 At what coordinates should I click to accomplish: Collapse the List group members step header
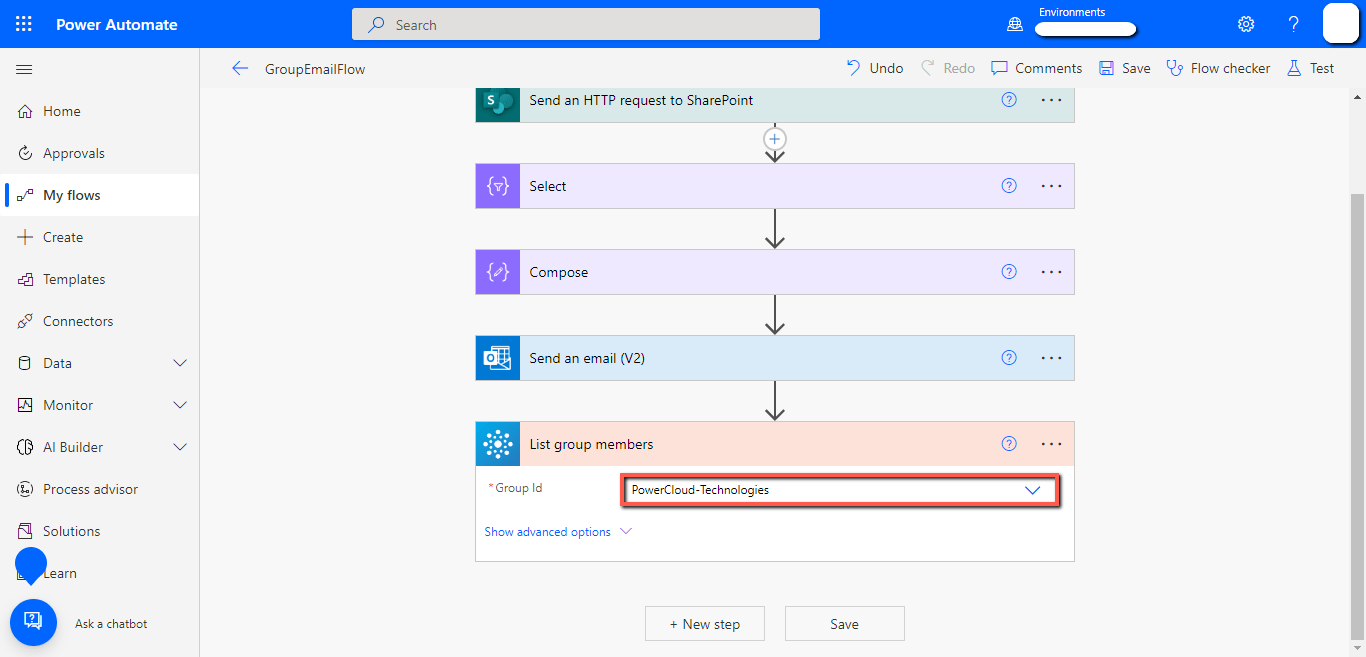pos(775,444)
